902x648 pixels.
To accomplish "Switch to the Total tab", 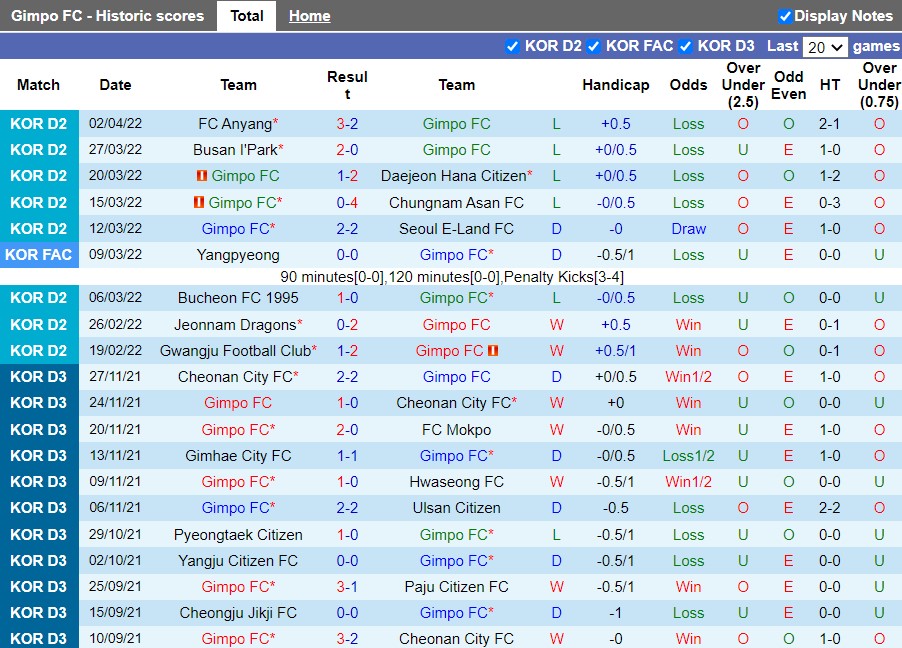I will (247, 16).
